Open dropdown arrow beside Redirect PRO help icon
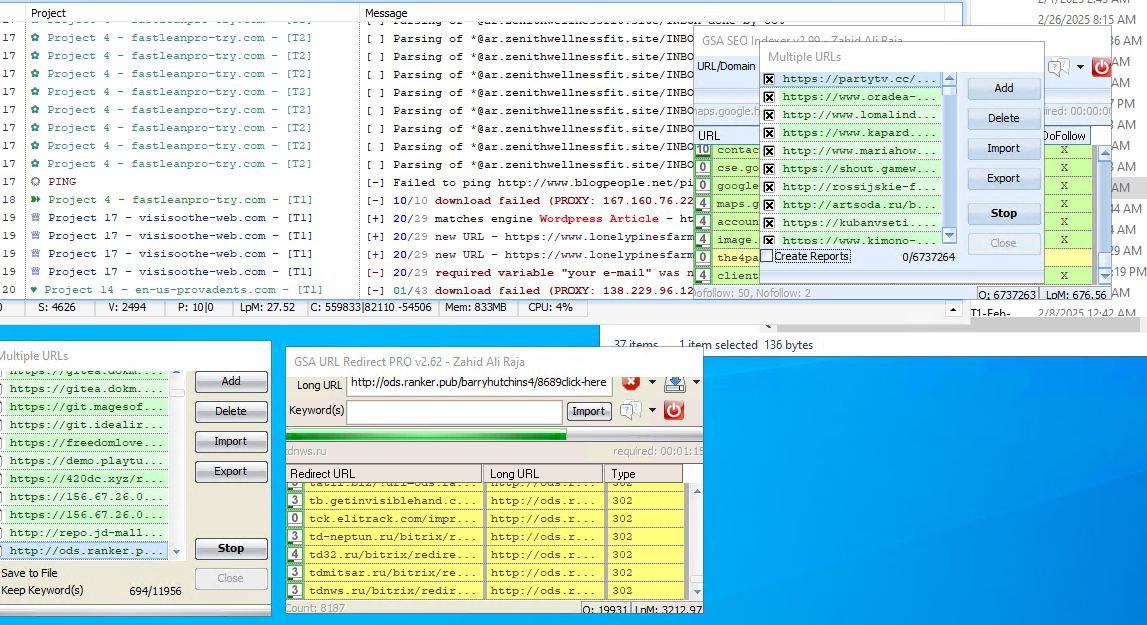 [x=653, y=410]
